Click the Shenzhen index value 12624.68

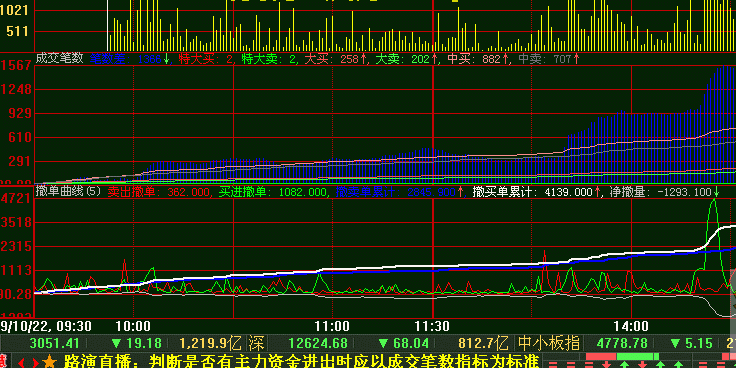tap(318, 344)
